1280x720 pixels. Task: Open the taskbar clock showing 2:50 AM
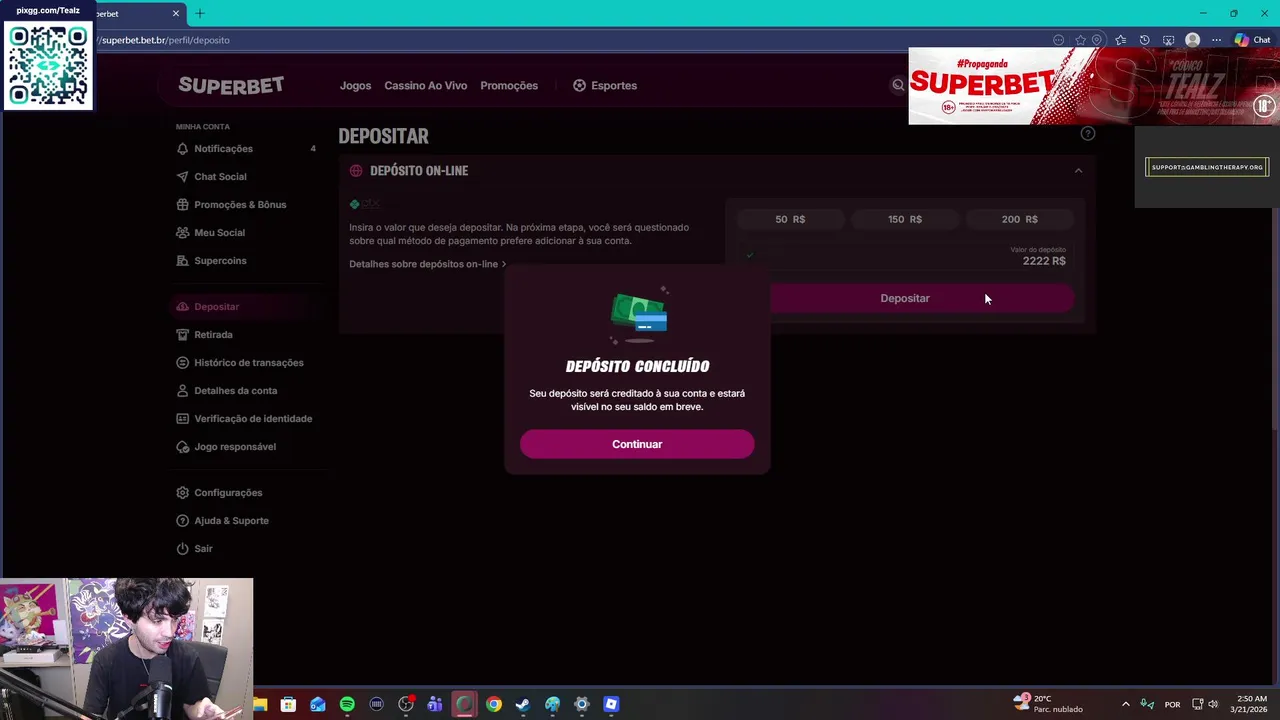point(1251,704)
